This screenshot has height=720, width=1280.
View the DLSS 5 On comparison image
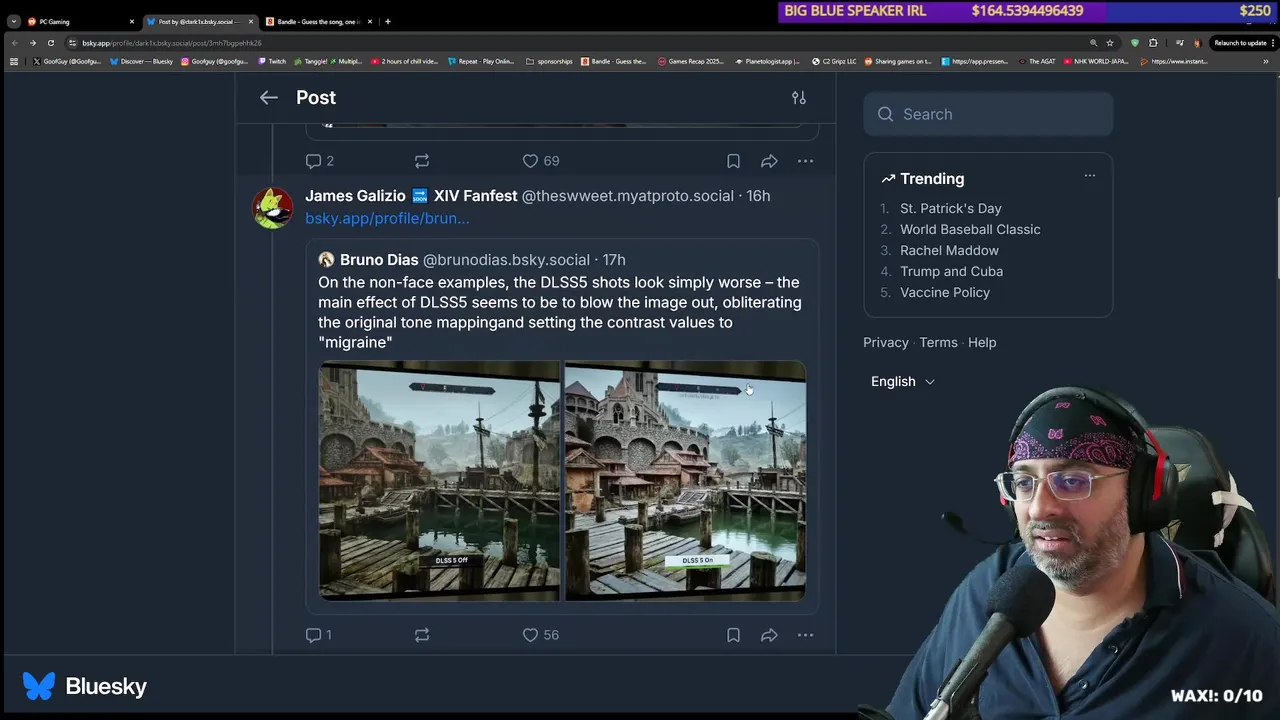click(685, 481)
